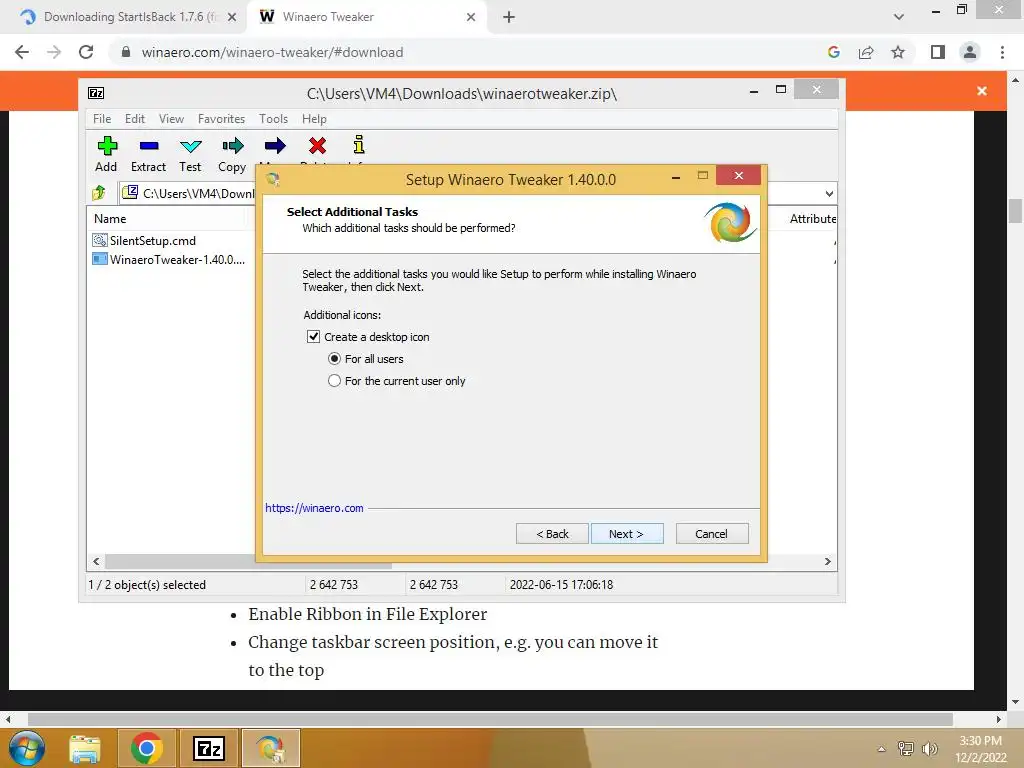1024x768 pixels.
Task: Click the page vertical scrollbar thumb
Action: click(x=1015, y=211)
